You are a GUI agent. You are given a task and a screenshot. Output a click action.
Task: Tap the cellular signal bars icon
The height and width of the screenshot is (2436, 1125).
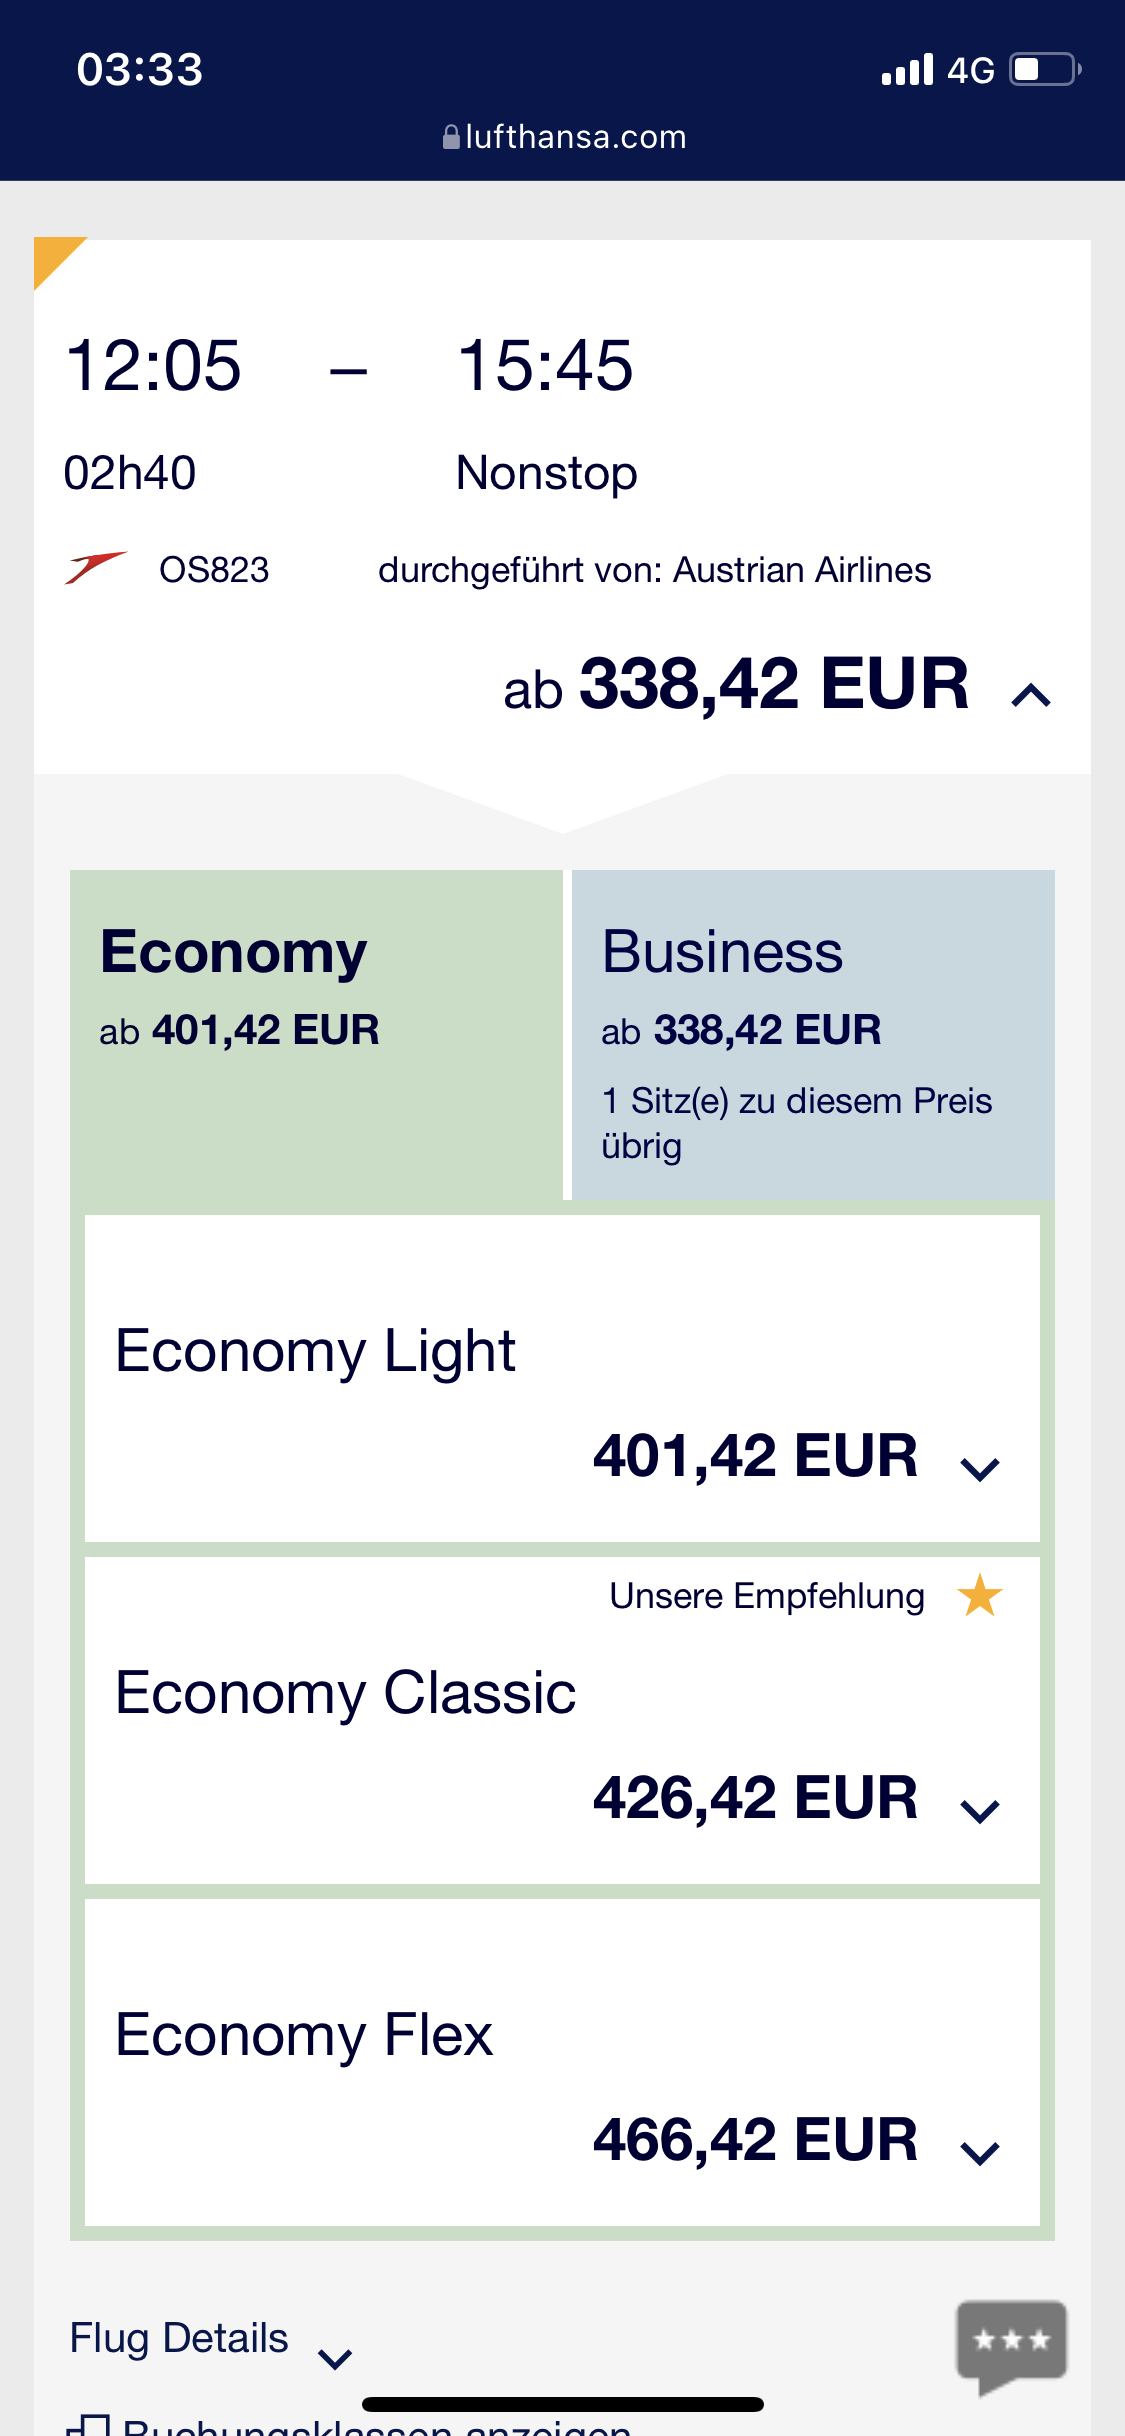907,70
